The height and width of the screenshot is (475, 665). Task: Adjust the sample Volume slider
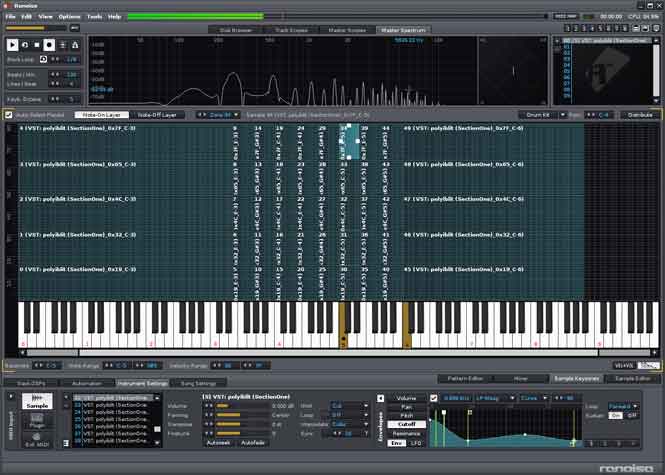point(243,406)
